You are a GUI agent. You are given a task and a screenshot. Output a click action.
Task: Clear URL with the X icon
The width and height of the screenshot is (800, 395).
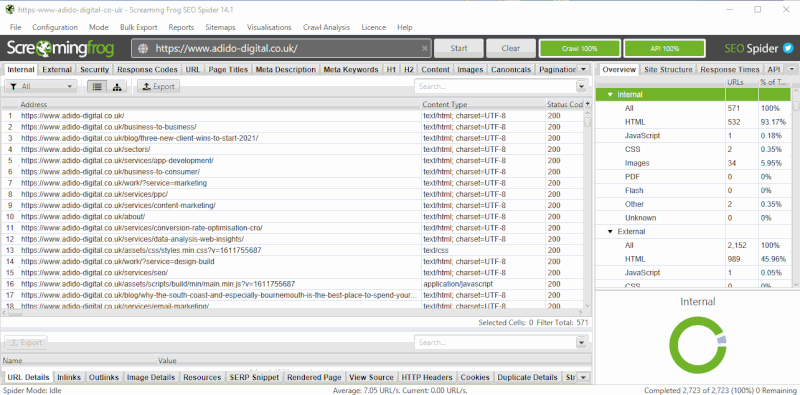click(424, 48)
